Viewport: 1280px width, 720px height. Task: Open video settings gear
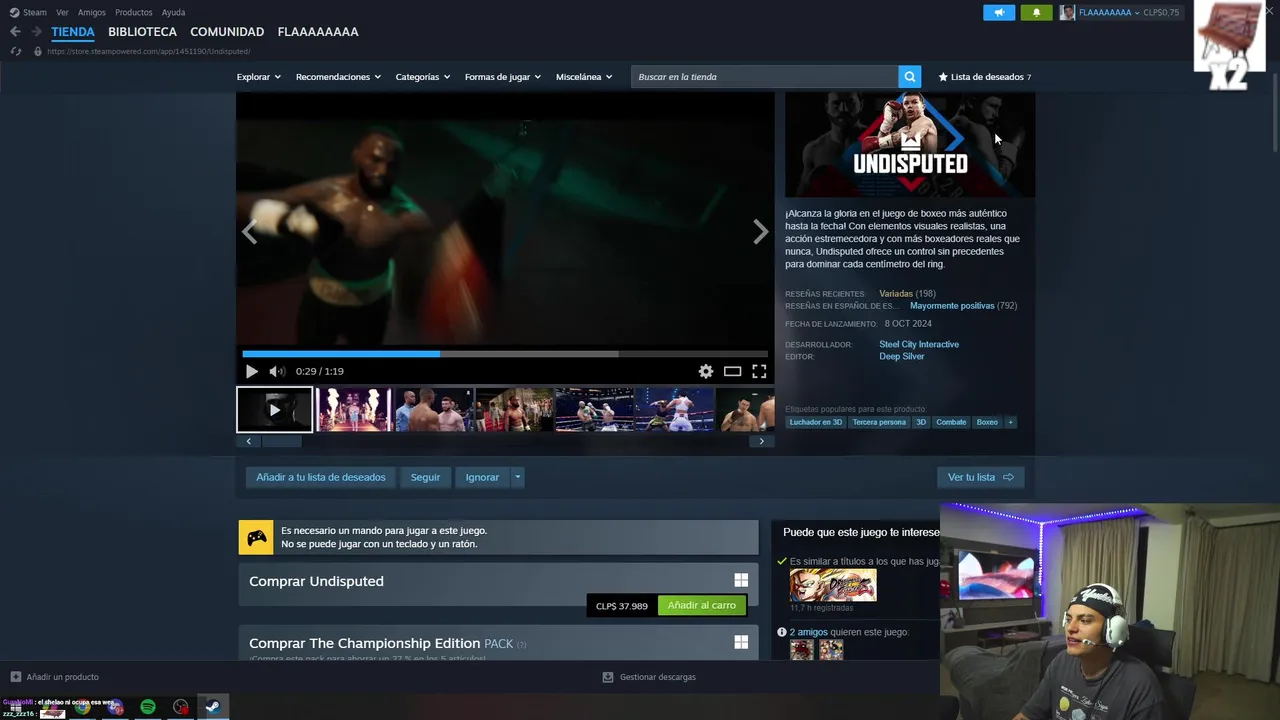(706, 371)
